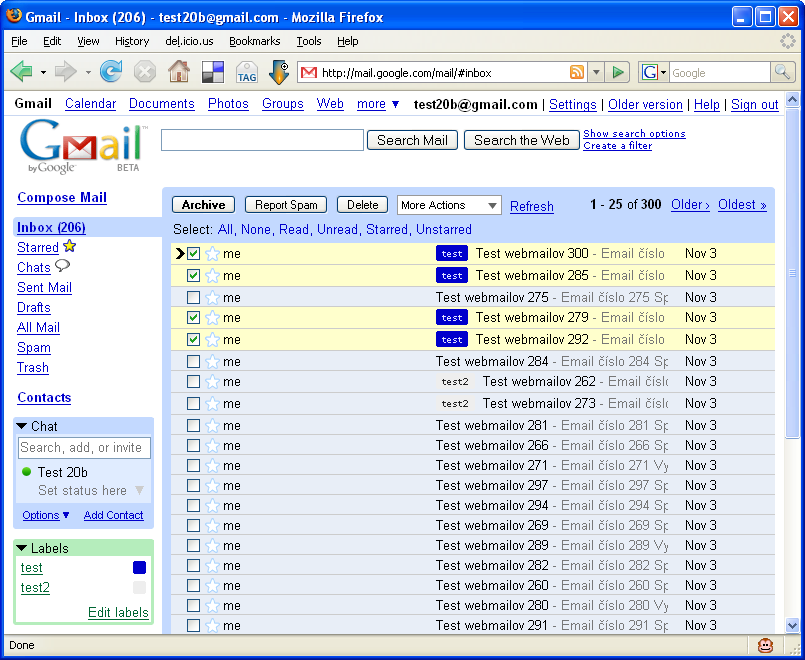
Task: Click the Report Spam button
Action: coord(286,205)
